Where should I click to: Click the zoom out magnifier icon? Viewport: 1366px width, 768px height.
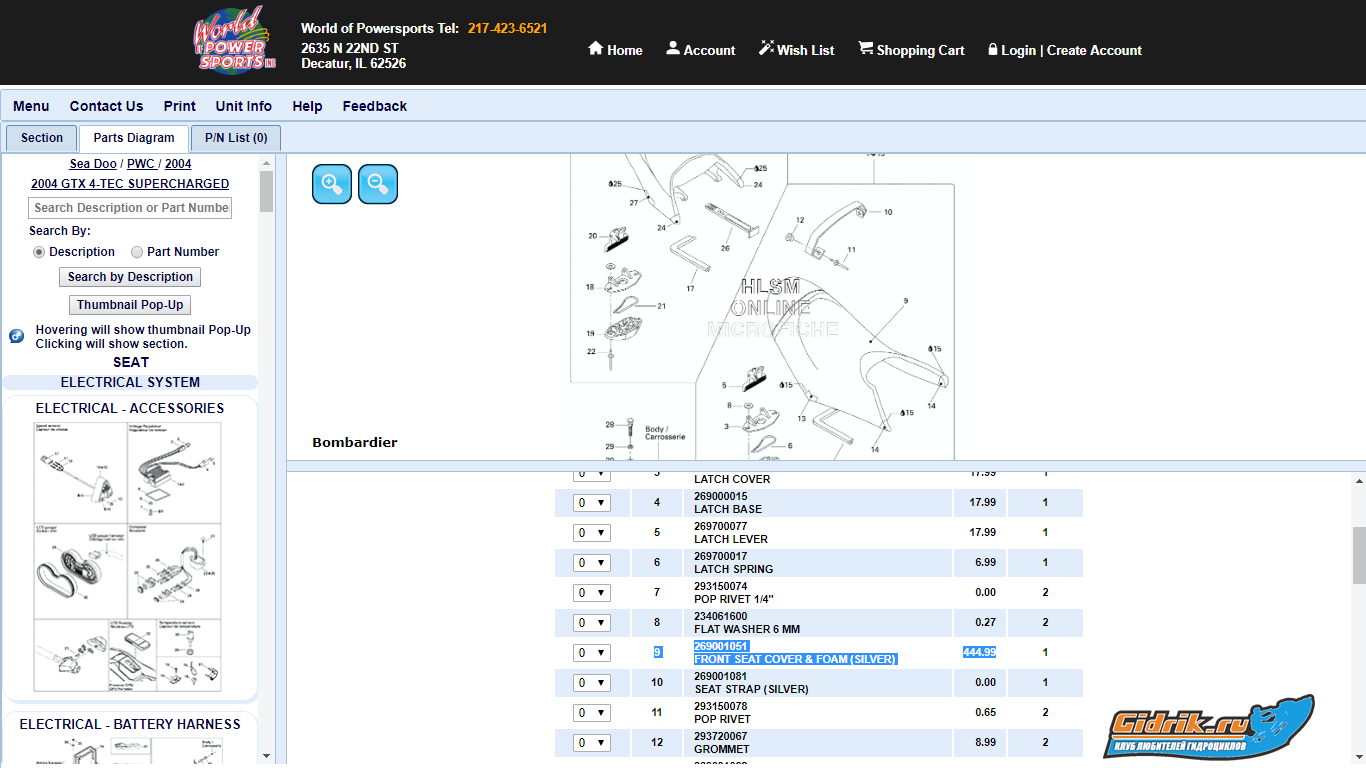pos(378,184)
